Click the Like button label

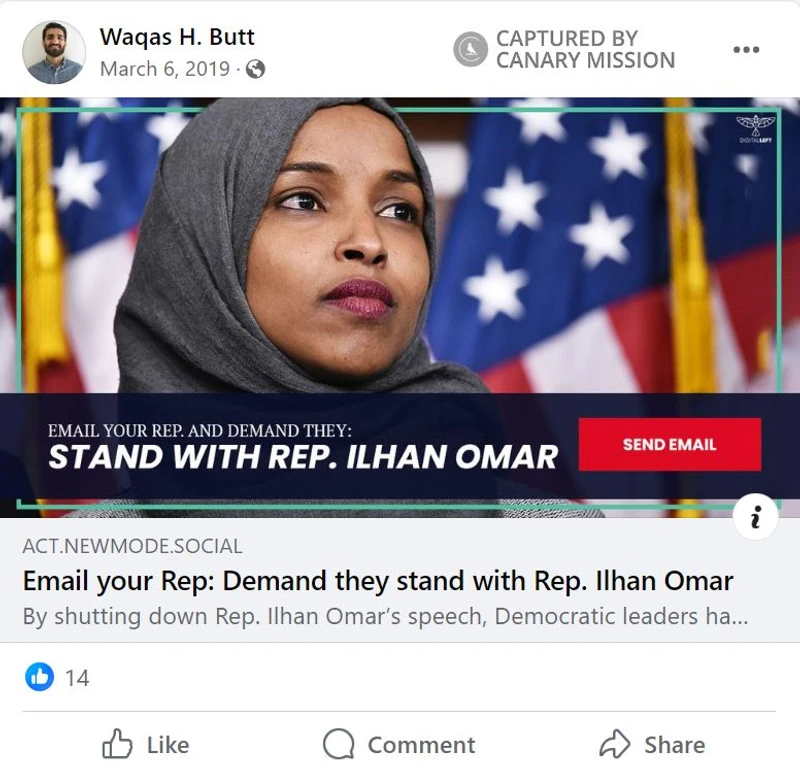click(x=168, y=745)
